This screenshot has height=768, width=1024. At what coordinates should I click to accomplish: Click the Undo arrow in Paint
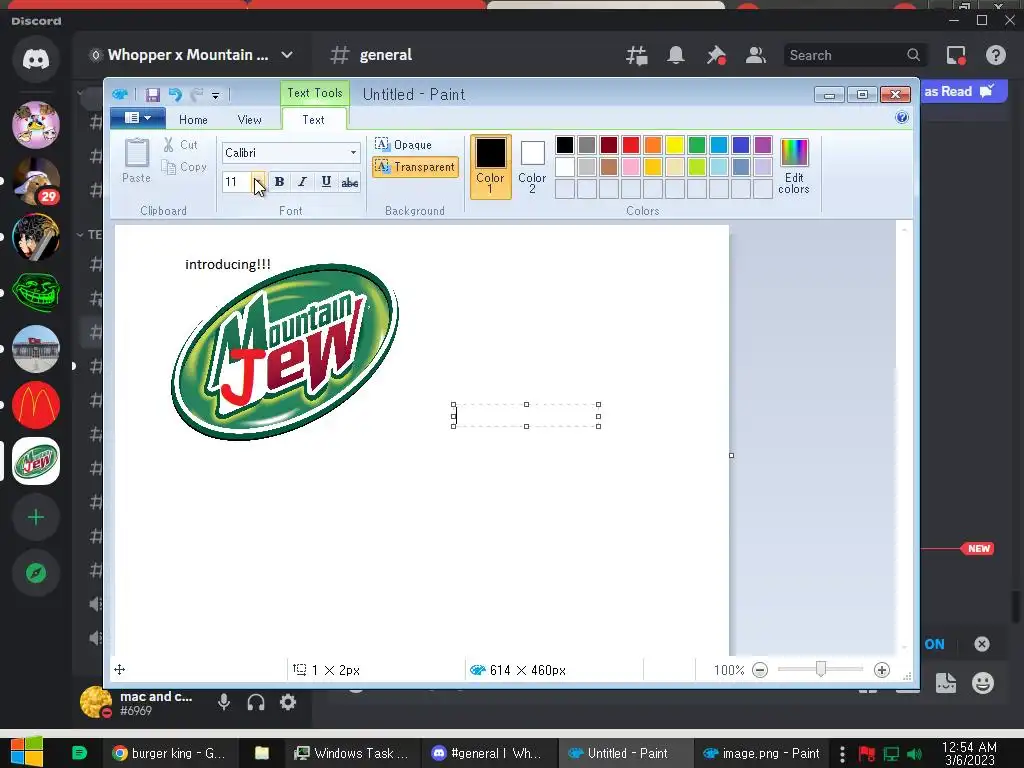click(x=175, y=95)
